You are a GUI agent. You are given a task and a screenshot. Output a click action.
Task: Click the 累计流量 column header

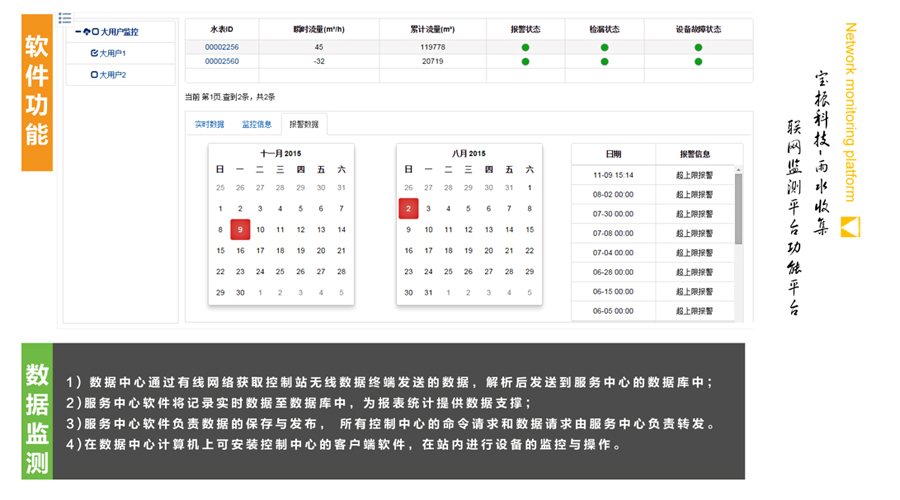pos(432,29)
